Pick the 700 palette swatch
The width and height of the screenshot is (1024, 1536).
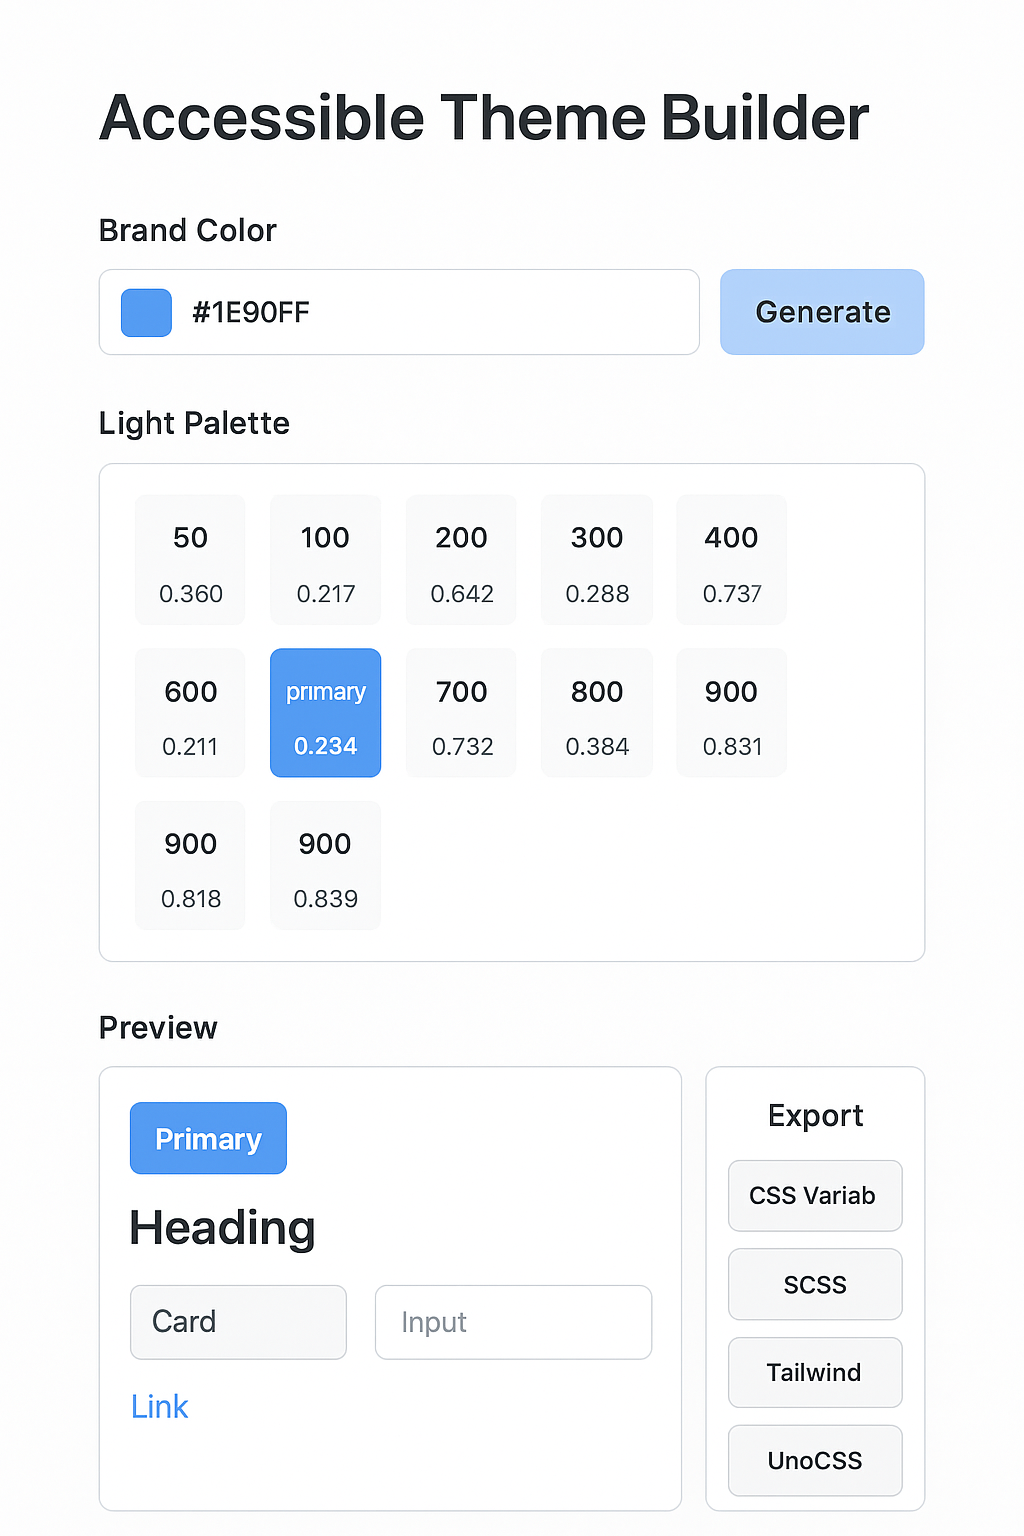pos(461,713)
